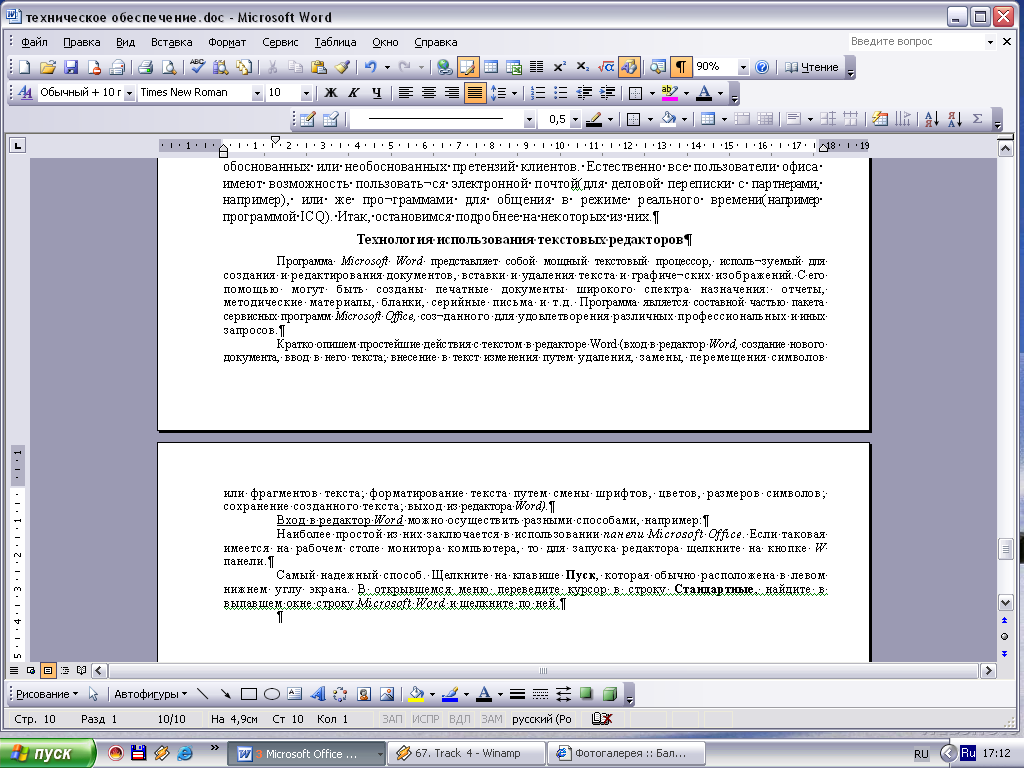Image resolution: width=1024 pixels, height=768 pixels.
Task: Toggle Italic (К) formatting
Action: click(353, 93)
